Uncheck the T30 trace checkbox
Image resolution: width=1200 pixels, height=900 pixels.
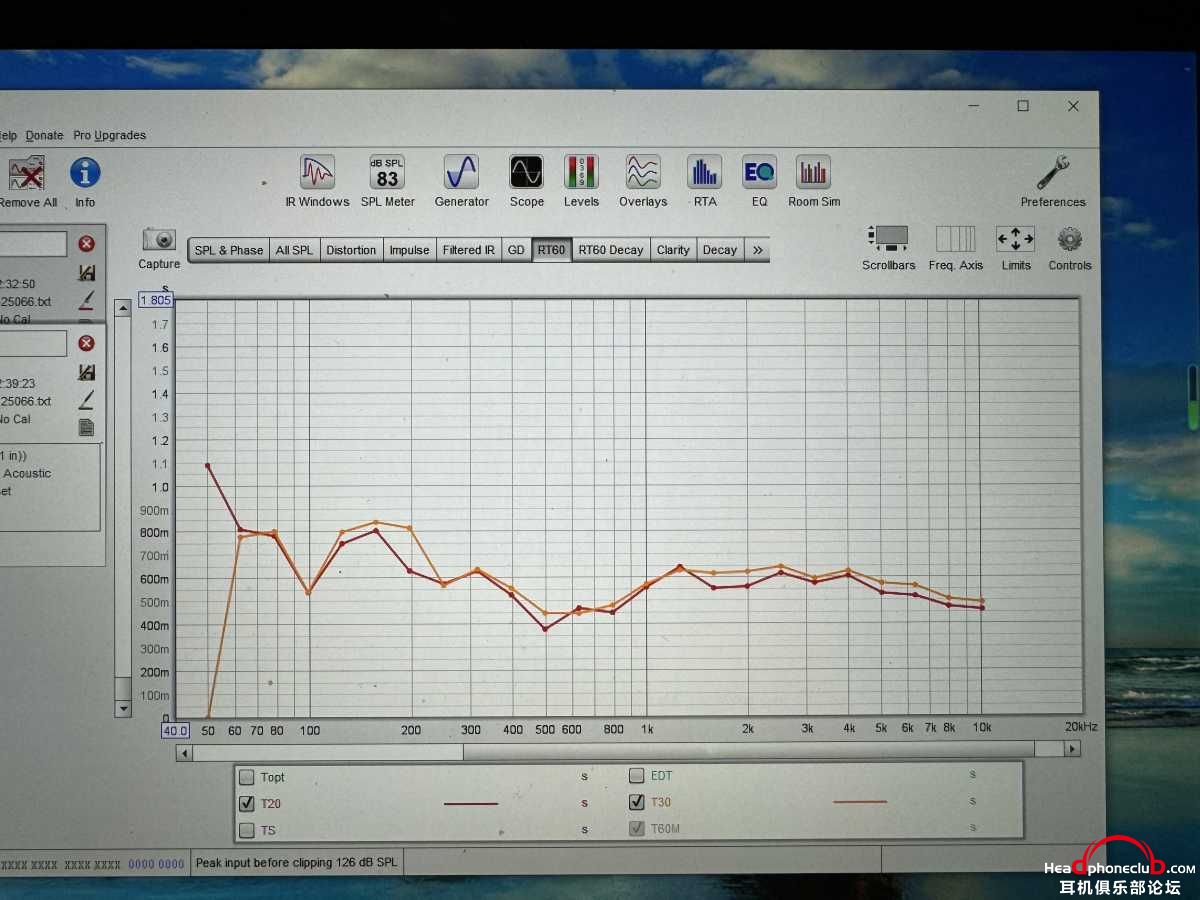point(637,802)
